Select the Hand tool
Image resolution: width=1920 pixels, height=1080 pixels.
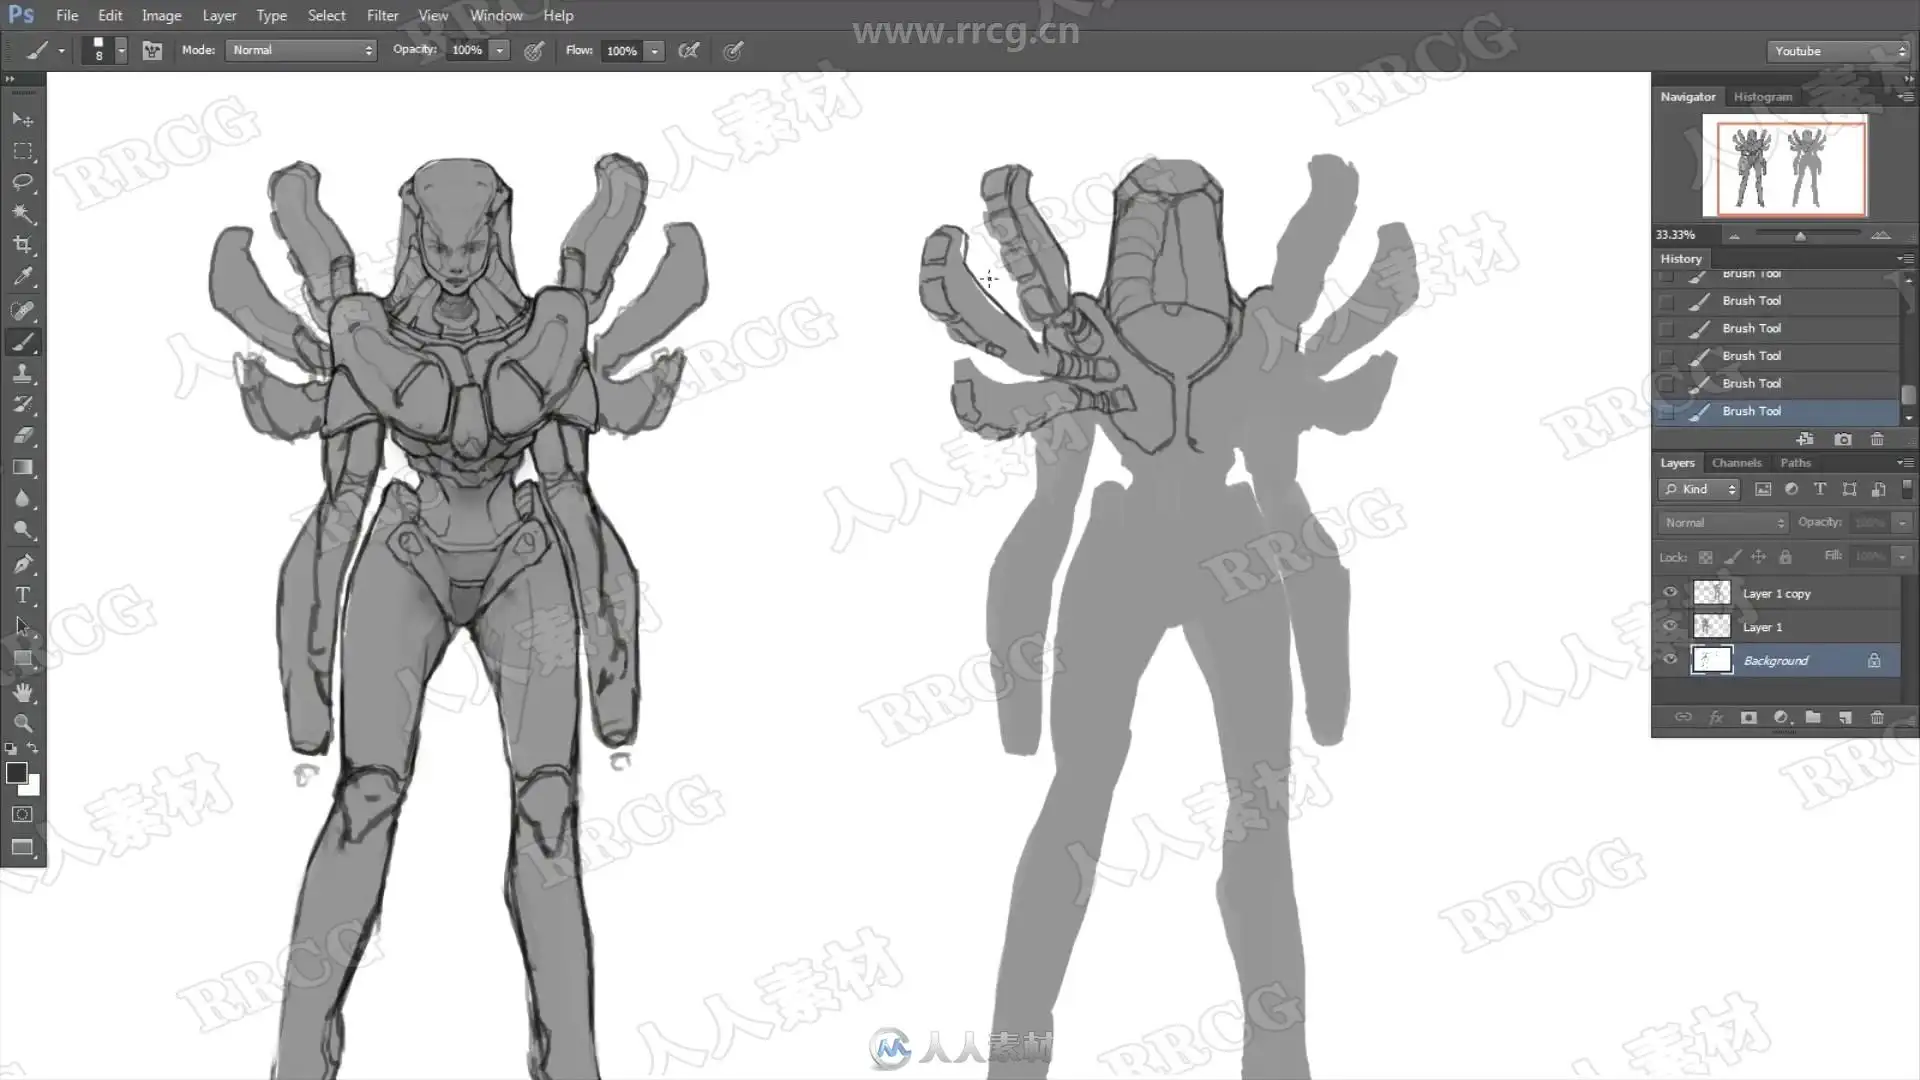tap(23, 692)
